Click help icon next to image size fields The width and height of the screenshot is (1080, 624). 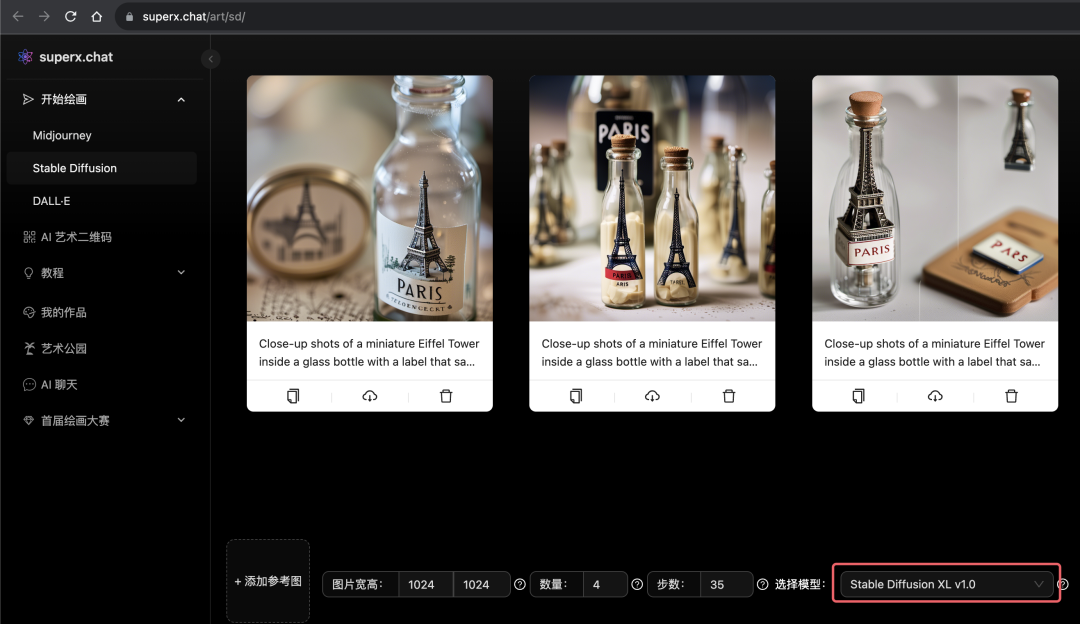pos(520,584)
